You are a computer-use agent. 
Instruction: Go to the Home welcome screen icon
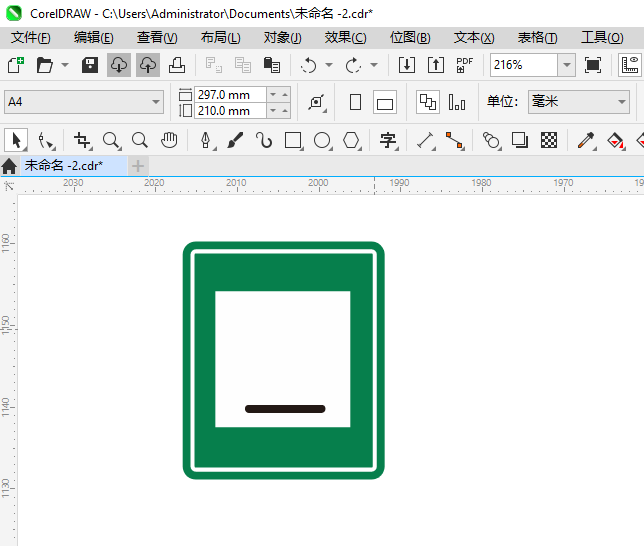[9, 166]
